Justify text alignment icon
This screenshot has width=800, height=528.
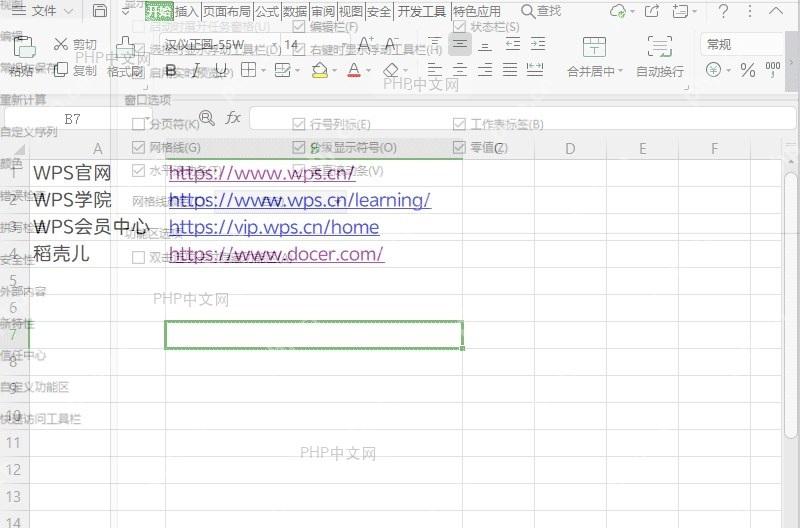point(510,69)
